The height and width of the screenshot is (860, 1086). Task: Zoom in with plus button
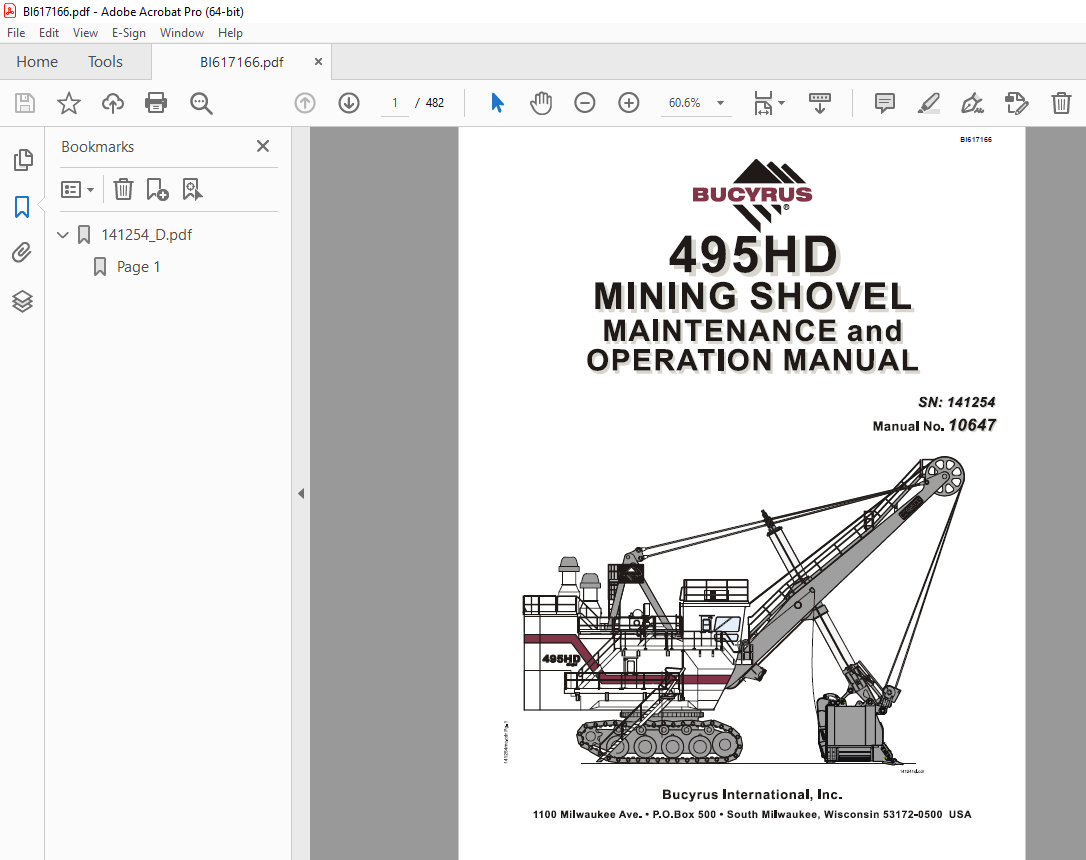point(628,103)
